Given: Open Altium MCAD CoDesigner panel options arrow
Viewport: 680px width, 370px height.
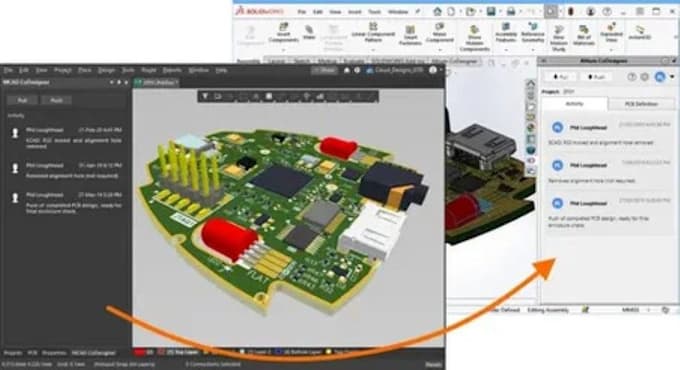Looking at the screenshot, I should pyautogui.click(x=111, y=82).
